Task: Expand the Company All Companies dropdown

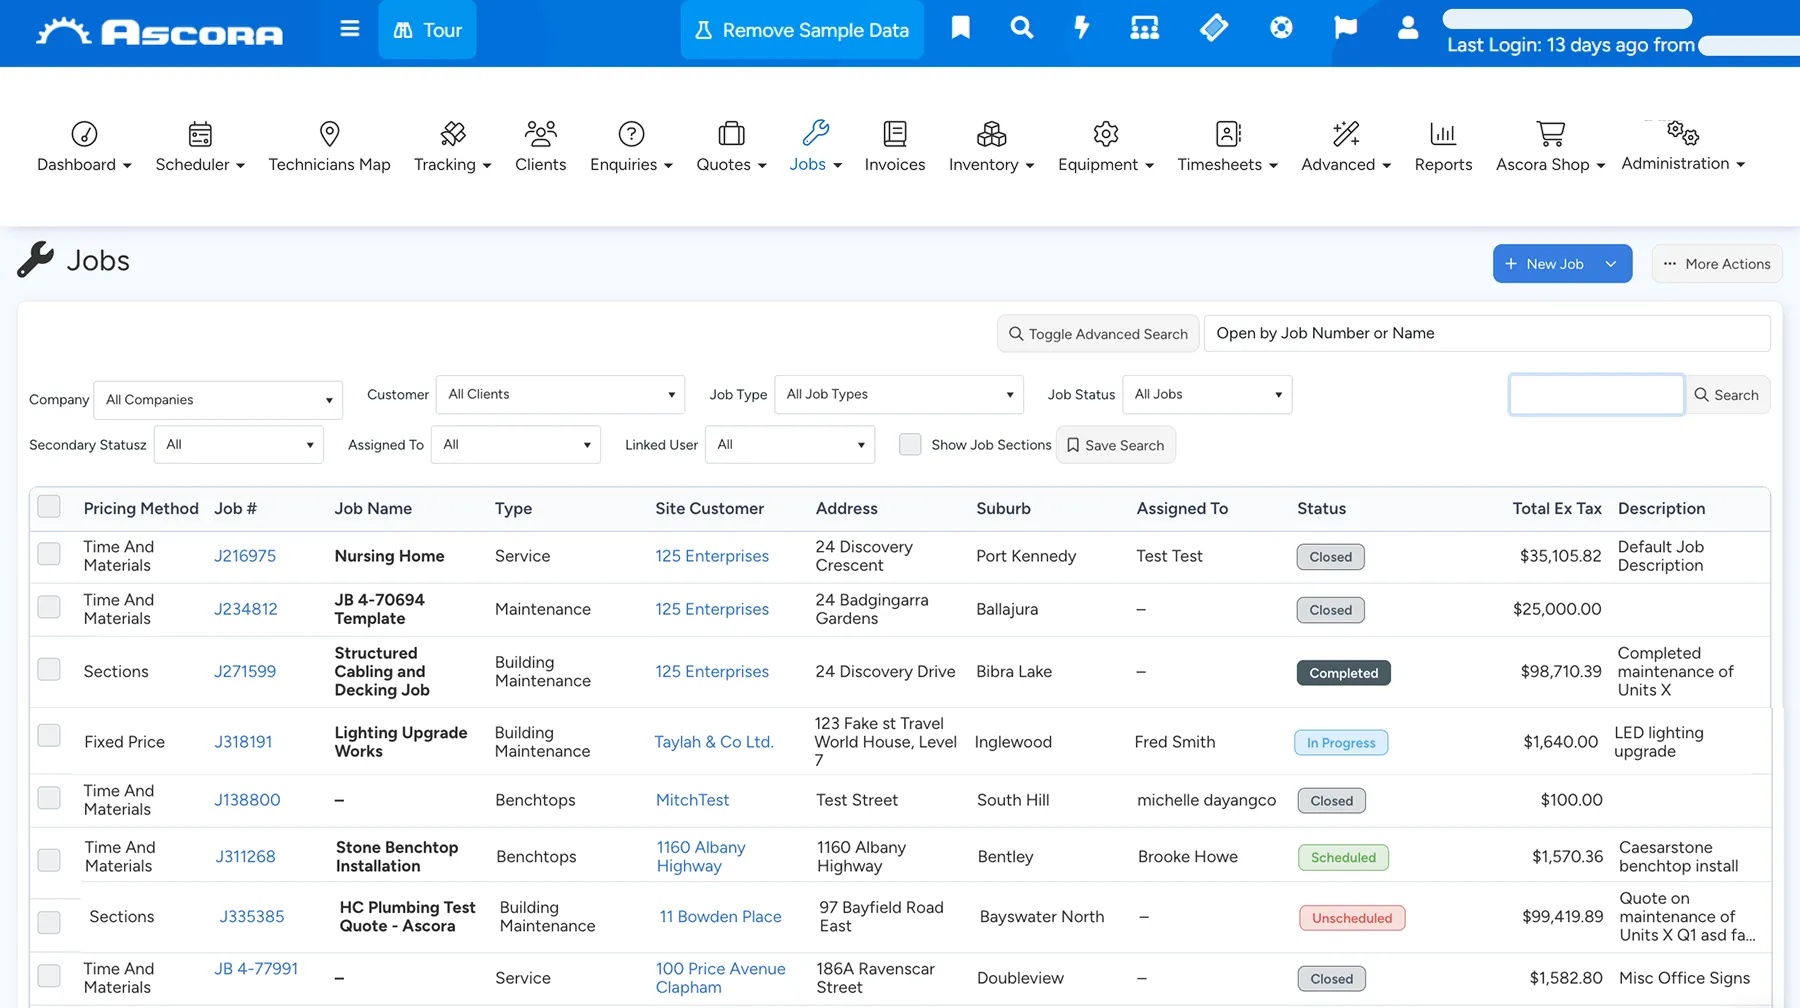Action: click(x=218, y=400)
